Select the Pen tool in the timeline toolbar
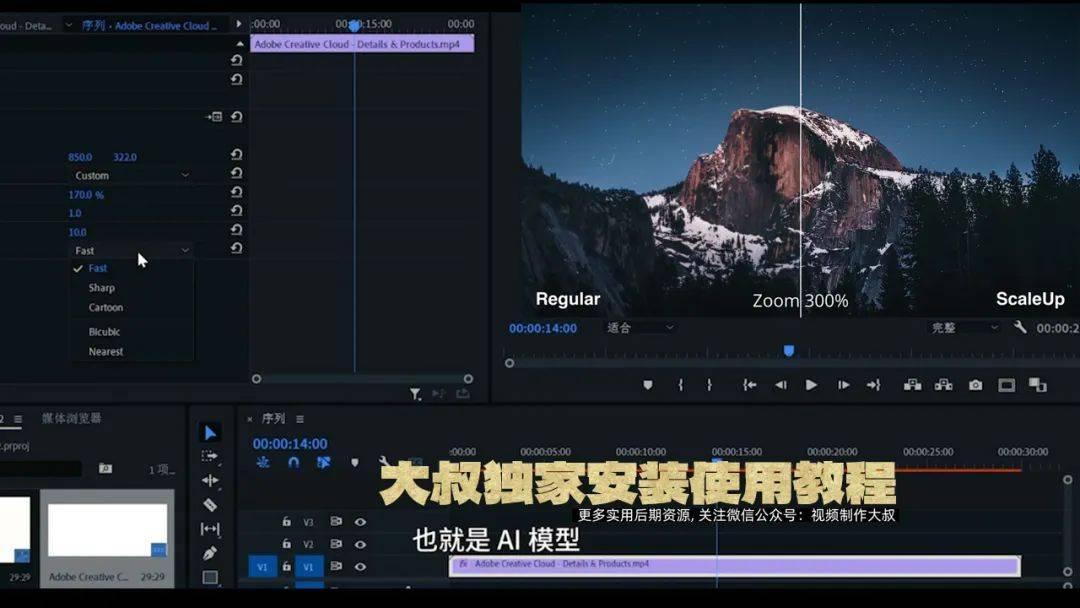 click(x=210, y=552)
